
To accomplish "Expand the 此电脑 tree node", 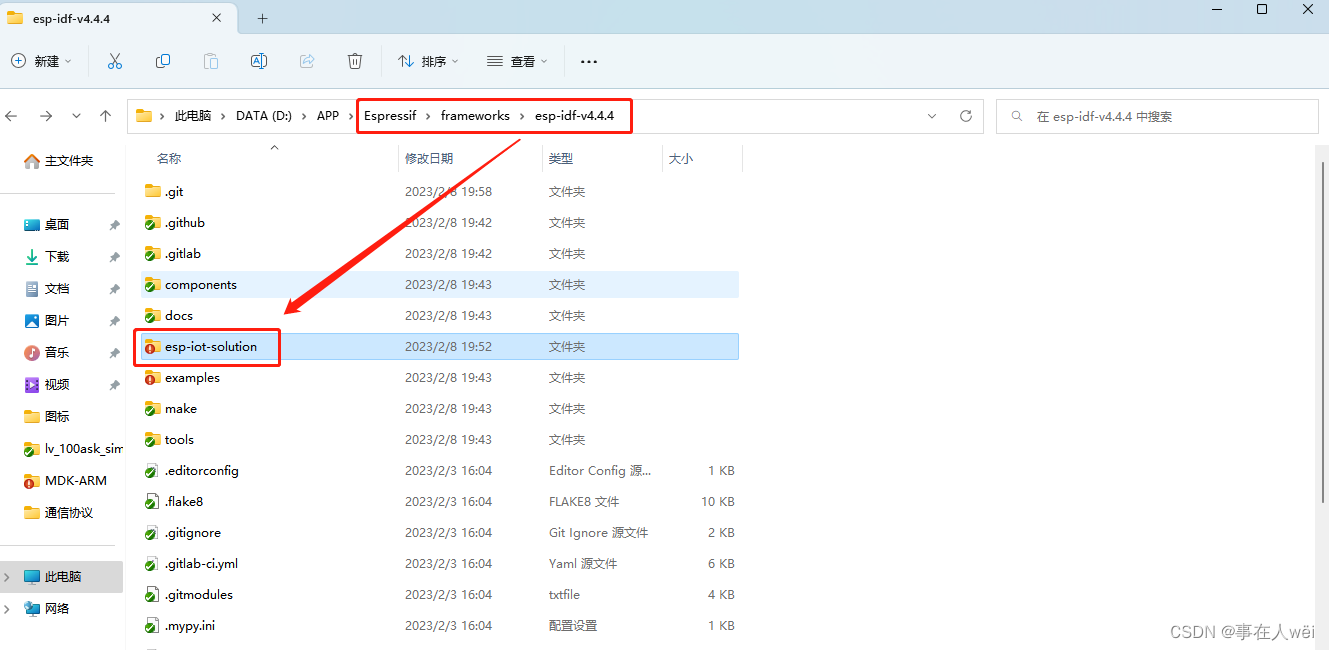I will click(x=8, y=577).
